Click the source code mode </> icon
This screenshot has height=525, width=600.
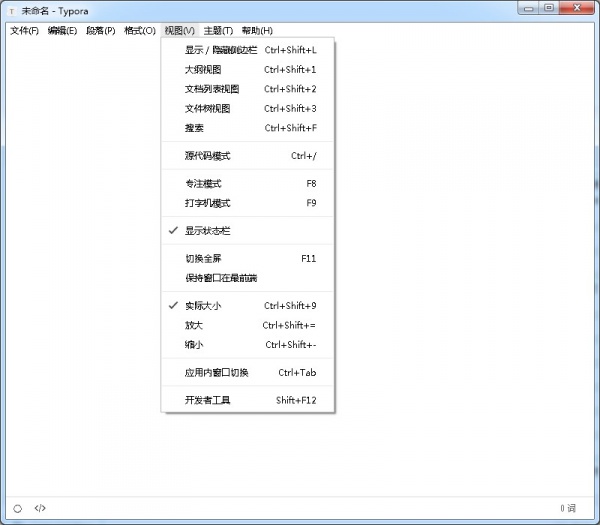[x=40, y=508]
